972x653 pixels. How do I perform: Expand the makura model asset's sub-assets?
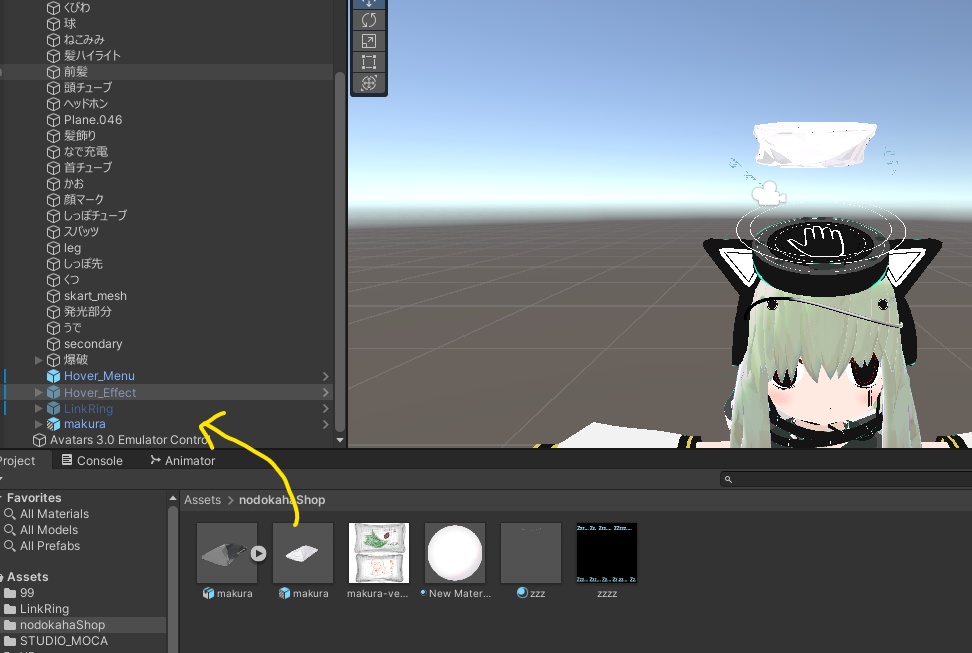(258, 553)
